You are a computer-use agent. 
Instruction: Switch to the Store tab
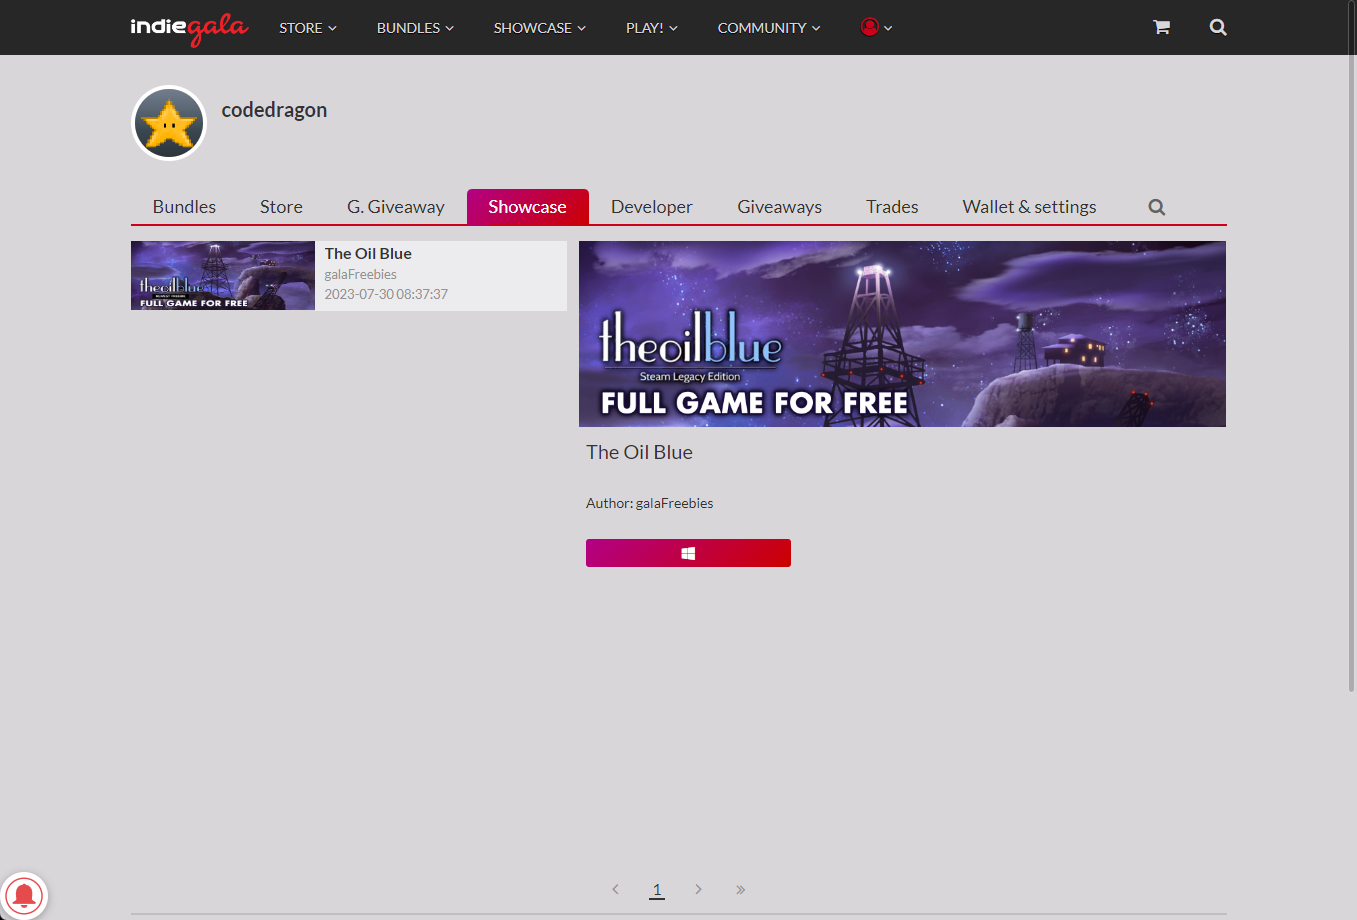pos(281,207)
